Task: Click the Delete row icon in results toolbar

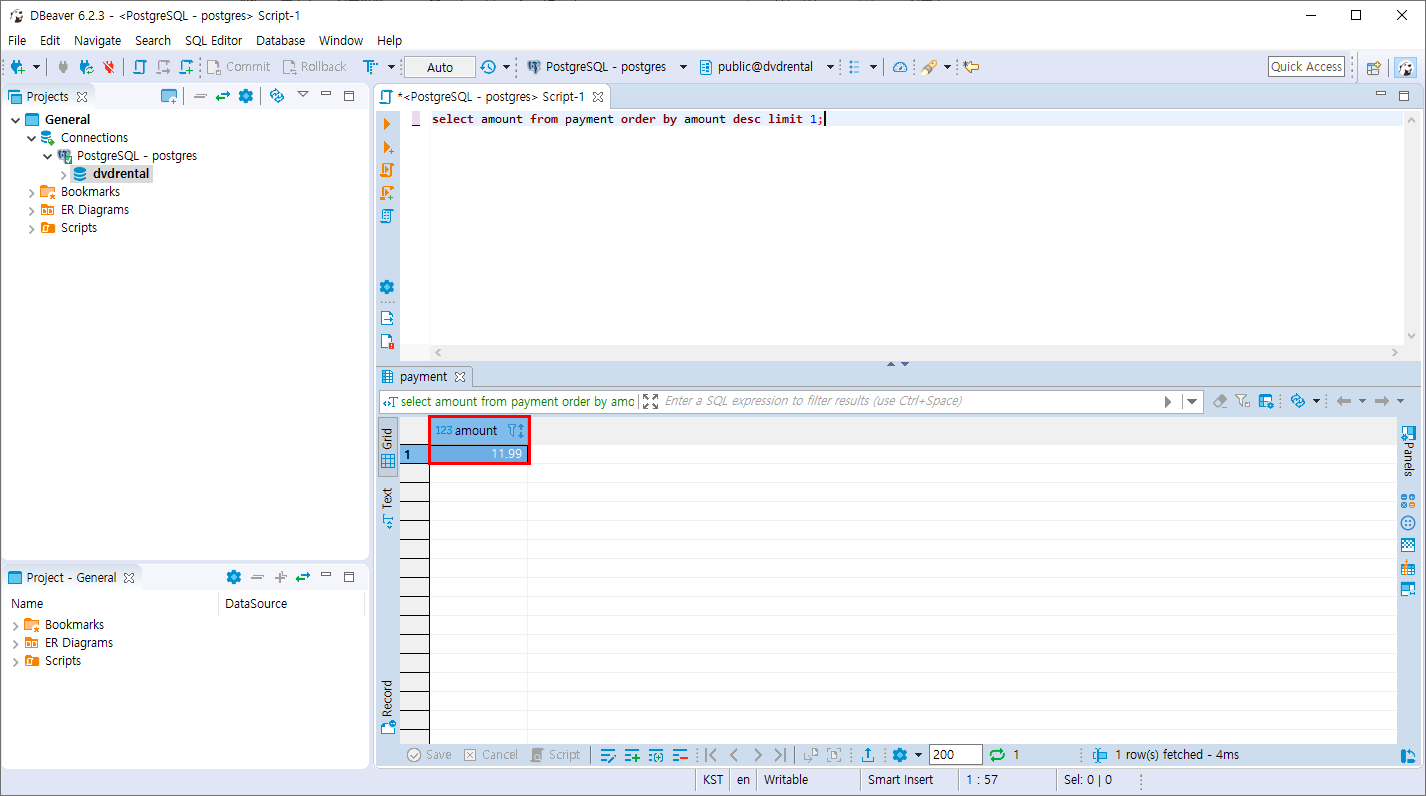Action: (x=680, y=755)
